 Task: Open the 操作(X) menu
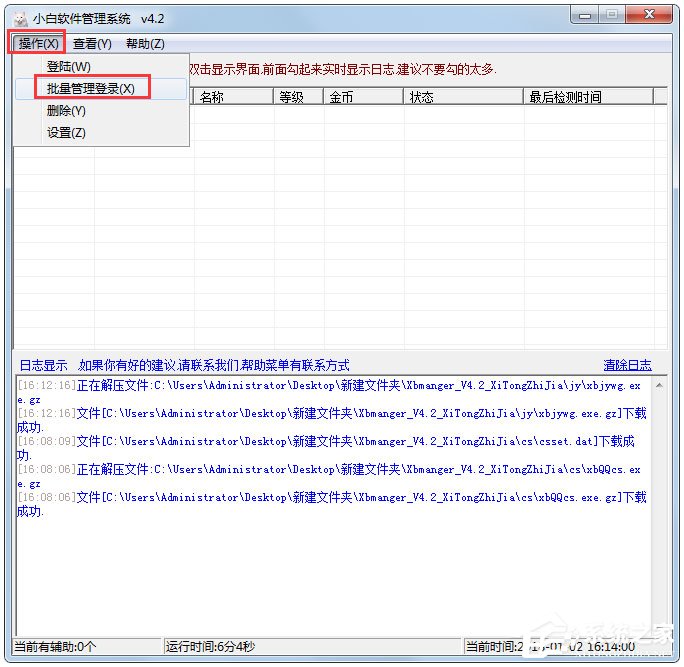coord(38,44)
